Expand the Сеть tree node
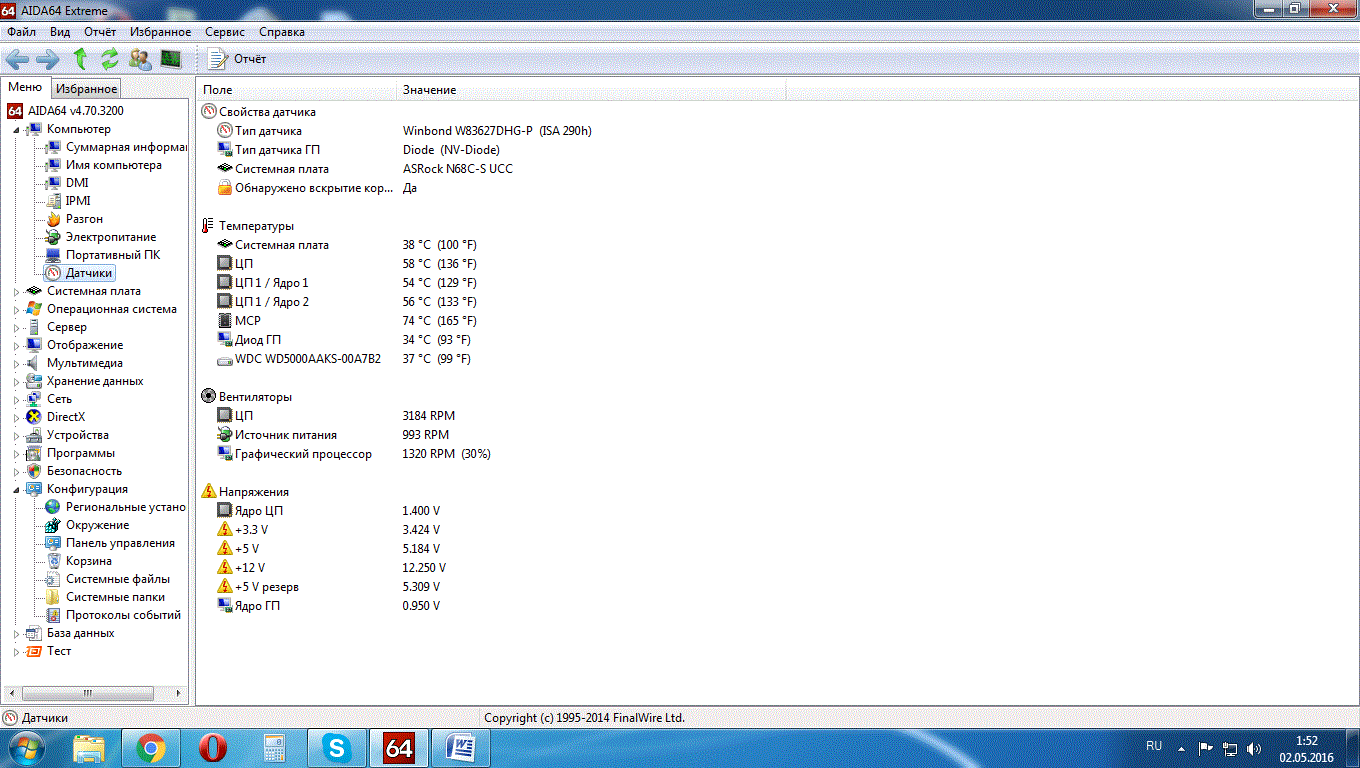The image size is (1360, 768). coord(16,399)
